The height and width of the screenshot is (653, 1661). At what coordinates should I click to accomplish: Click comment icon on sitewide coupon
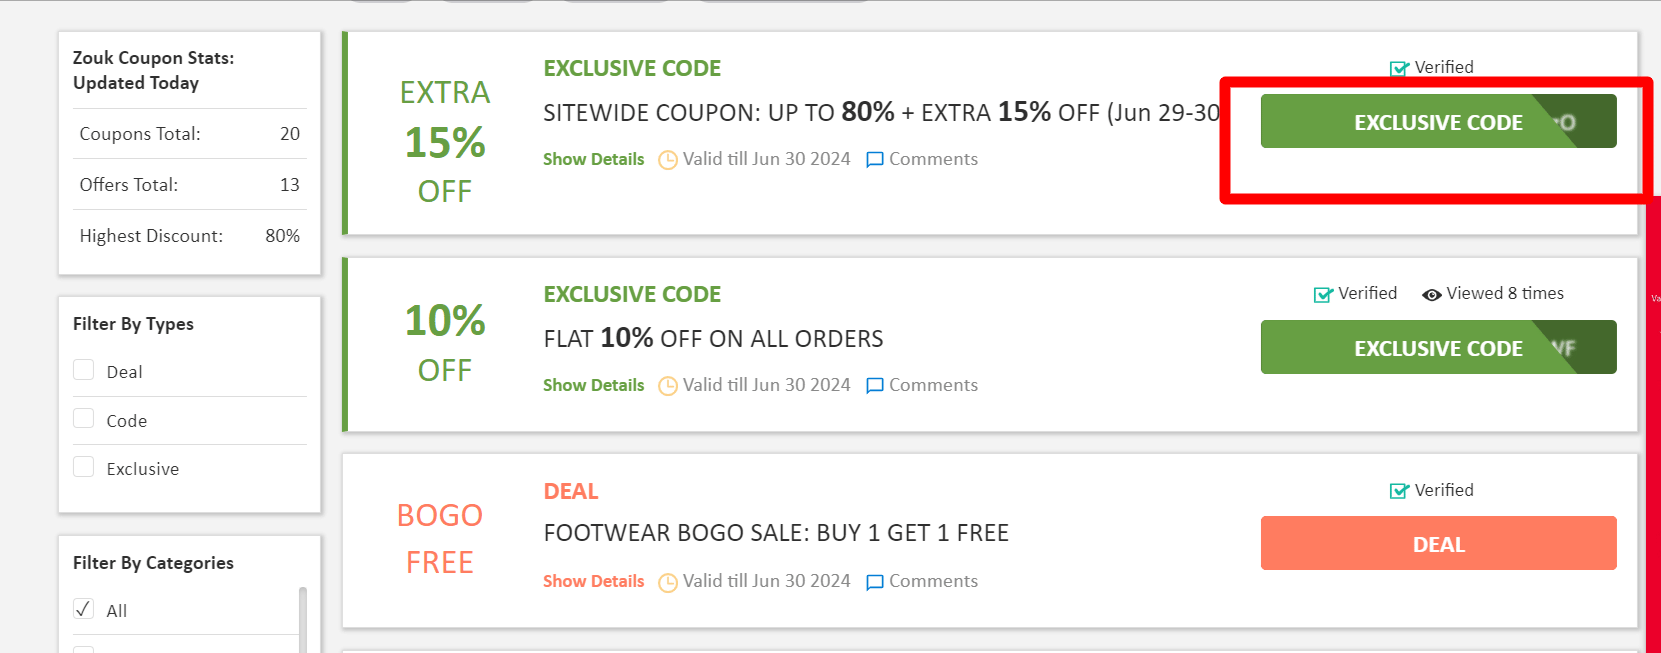point(874,160)
